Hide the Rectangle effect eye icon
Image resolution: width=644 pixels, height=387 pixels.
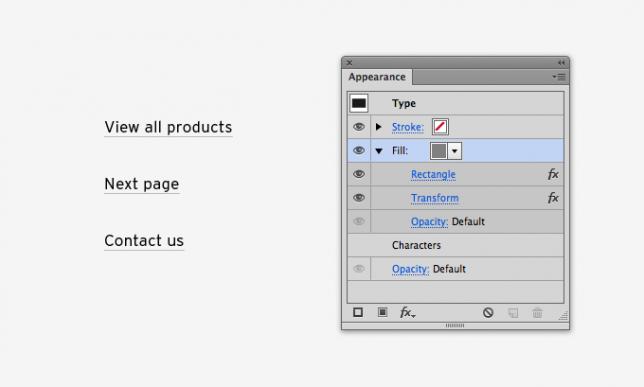pyautogui.click(x=359, y=174)
